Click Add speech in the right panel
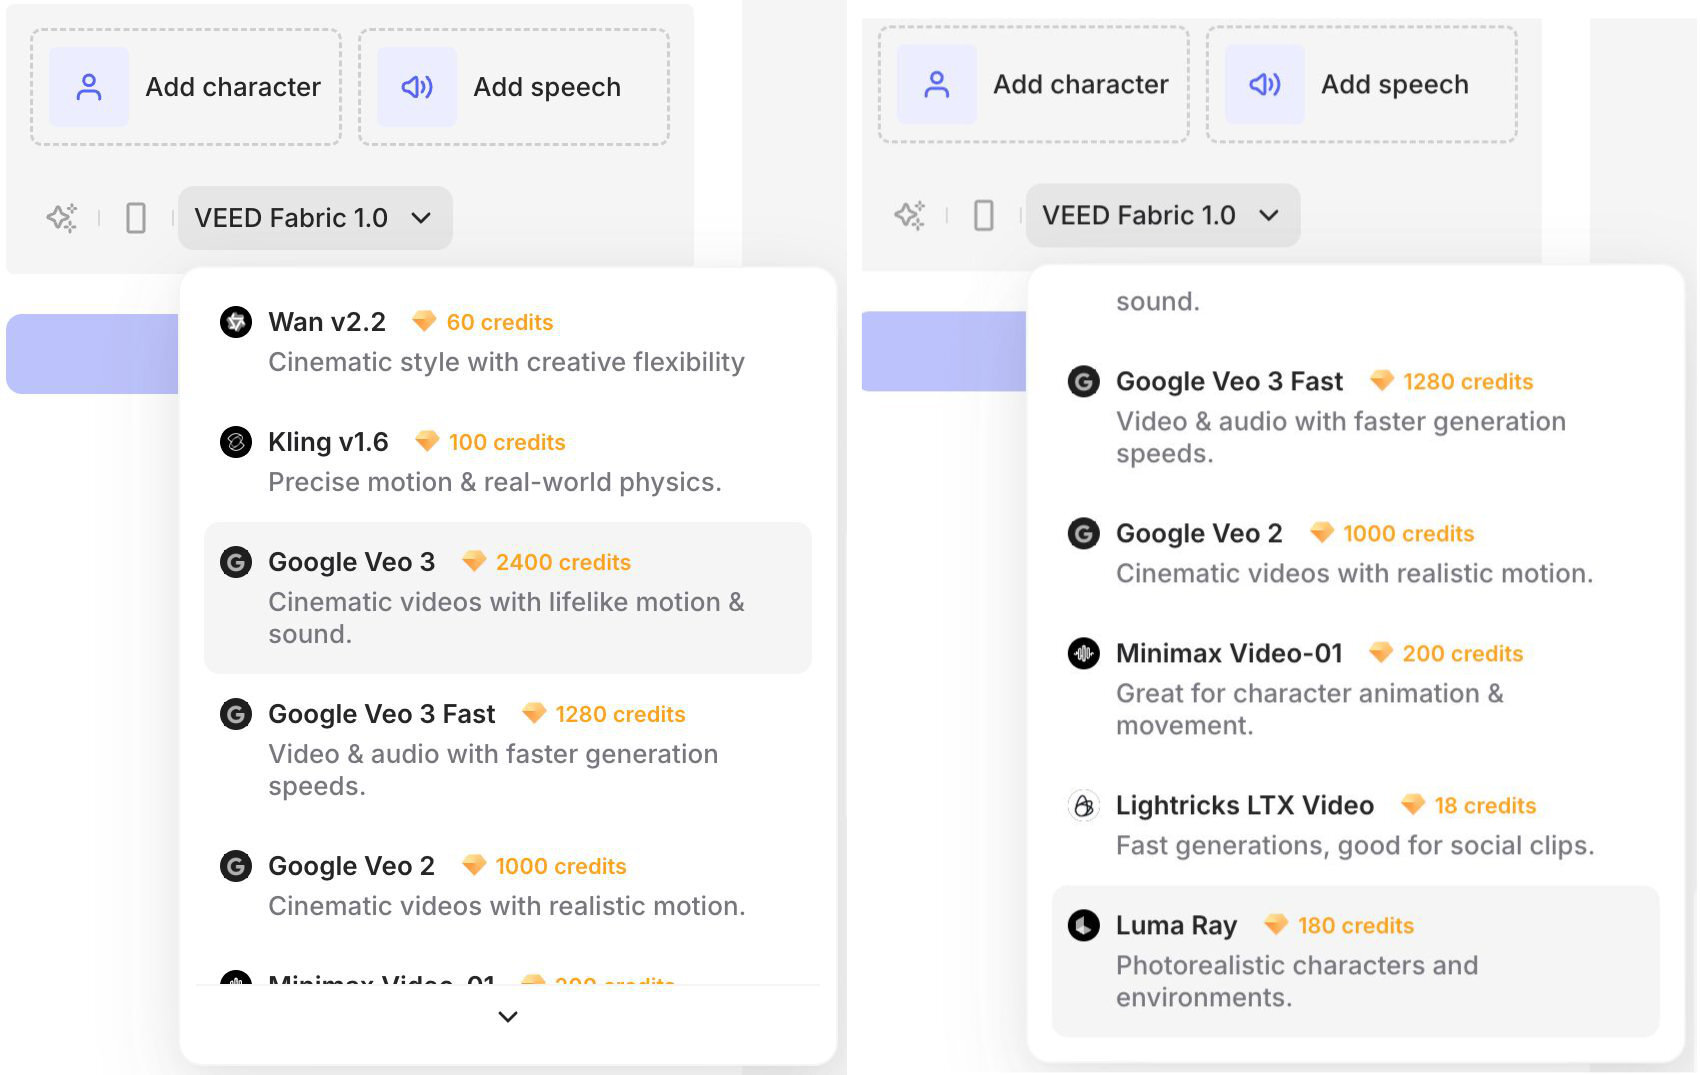The height and width of the screenshot is (1075, 1700). 1362,84
